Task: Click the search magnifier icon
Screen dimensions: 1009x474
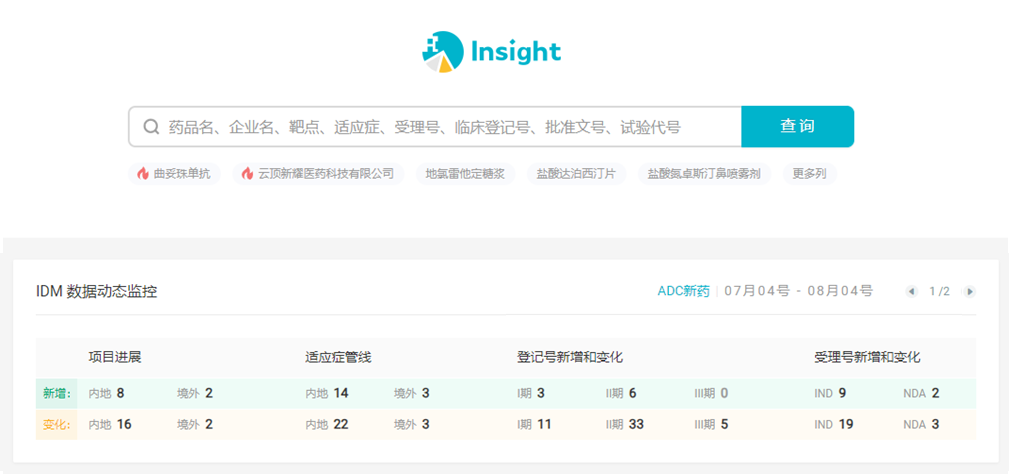Action: tap(151, 127)
